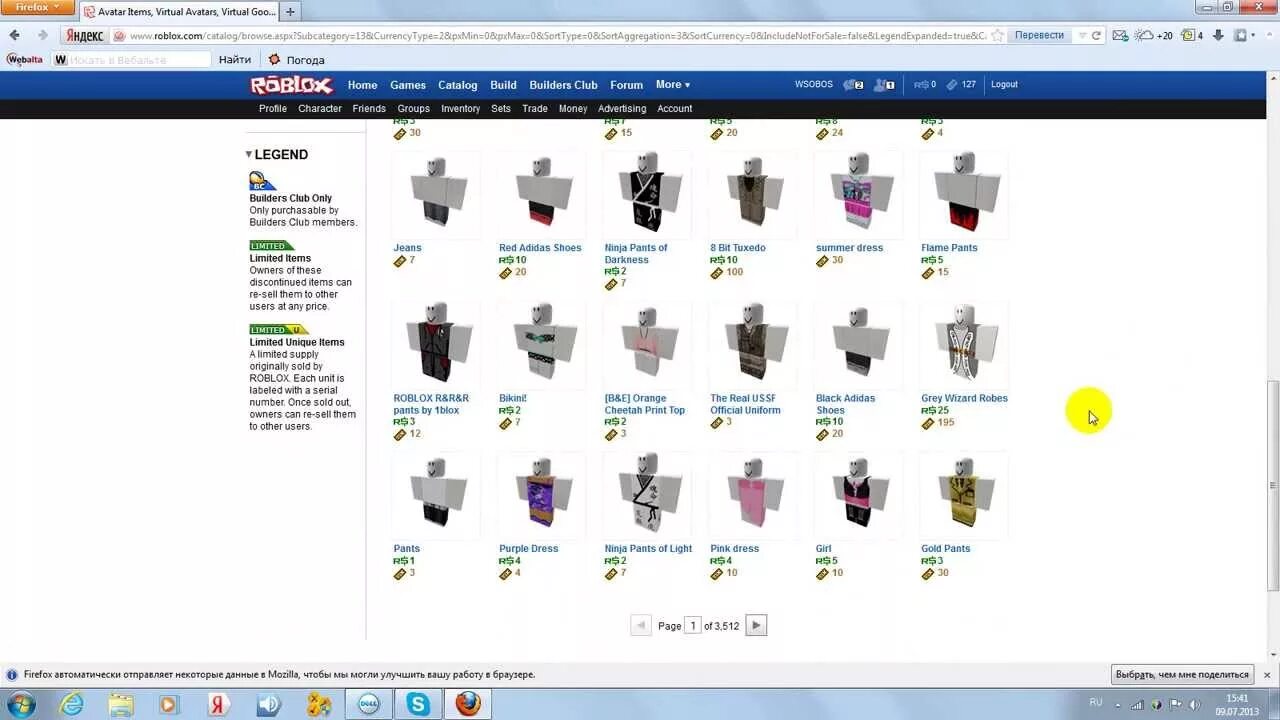Viewport: 1280px width, 720px height.
Task: Go to Trade in sub navigation
Action: (535, 109)
